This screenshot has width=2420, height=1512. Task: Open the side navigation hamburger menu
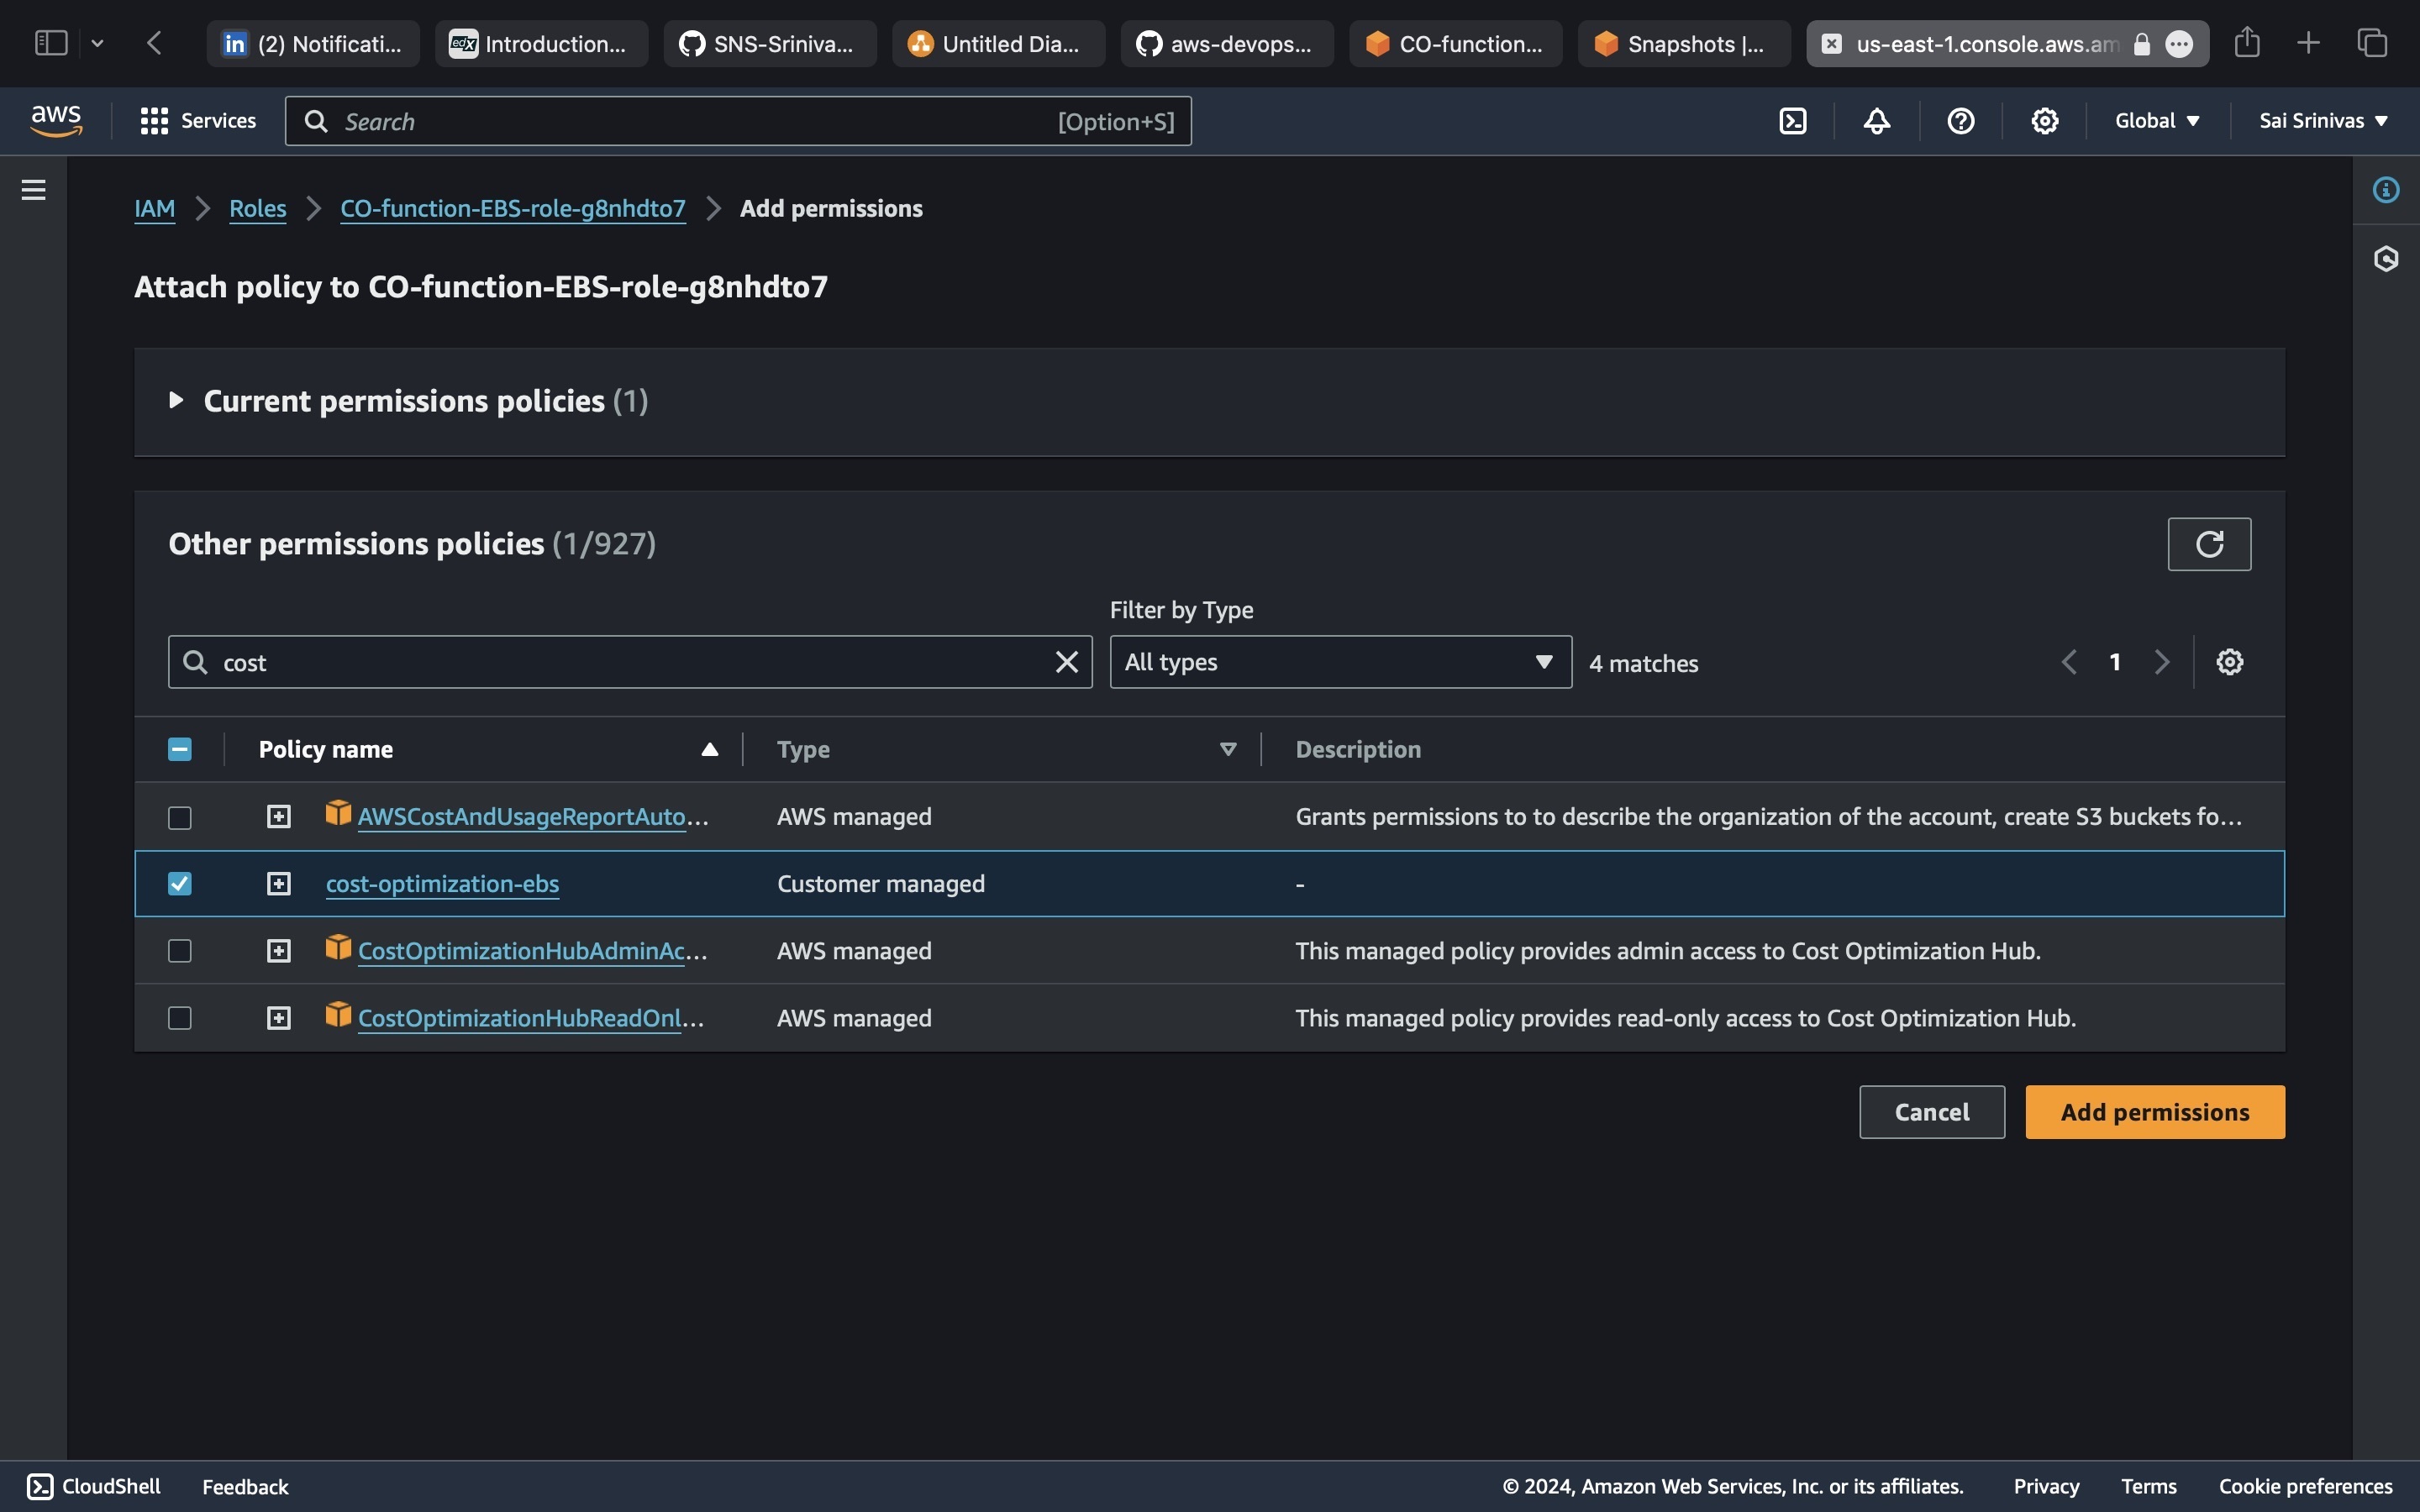[x=33, y=188]
